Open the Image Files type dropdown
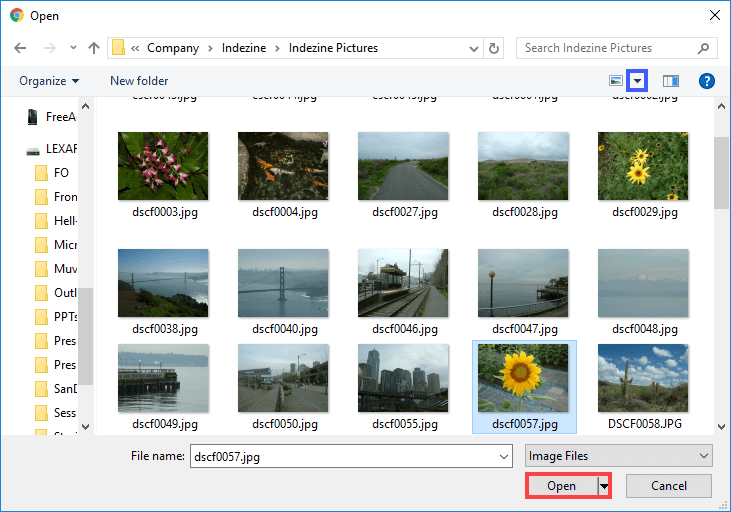The width and height of the screenshot is (731, 512). [619, 456]
